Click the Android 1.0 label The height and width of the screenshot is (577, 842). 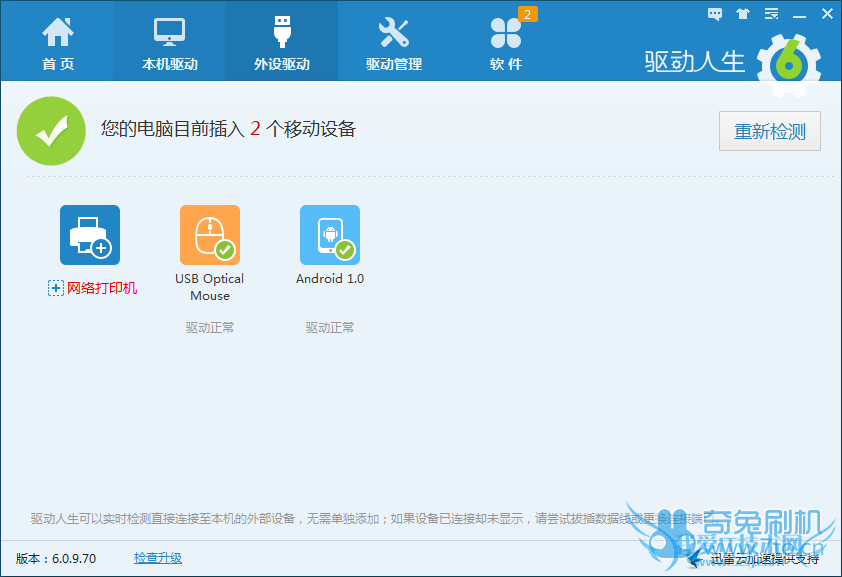330,279
